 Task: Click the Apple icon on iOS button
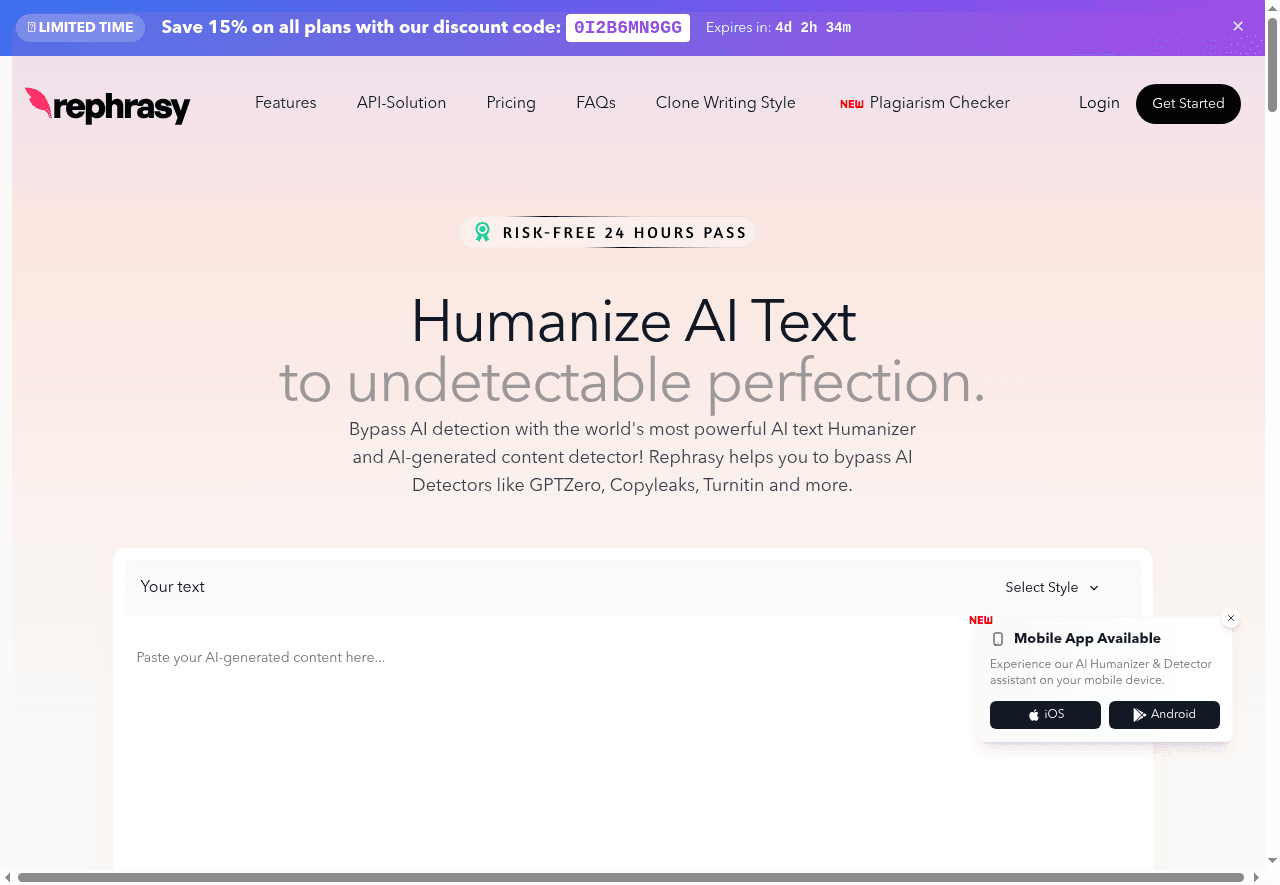pyautogui.click(x=1034, y=715)
